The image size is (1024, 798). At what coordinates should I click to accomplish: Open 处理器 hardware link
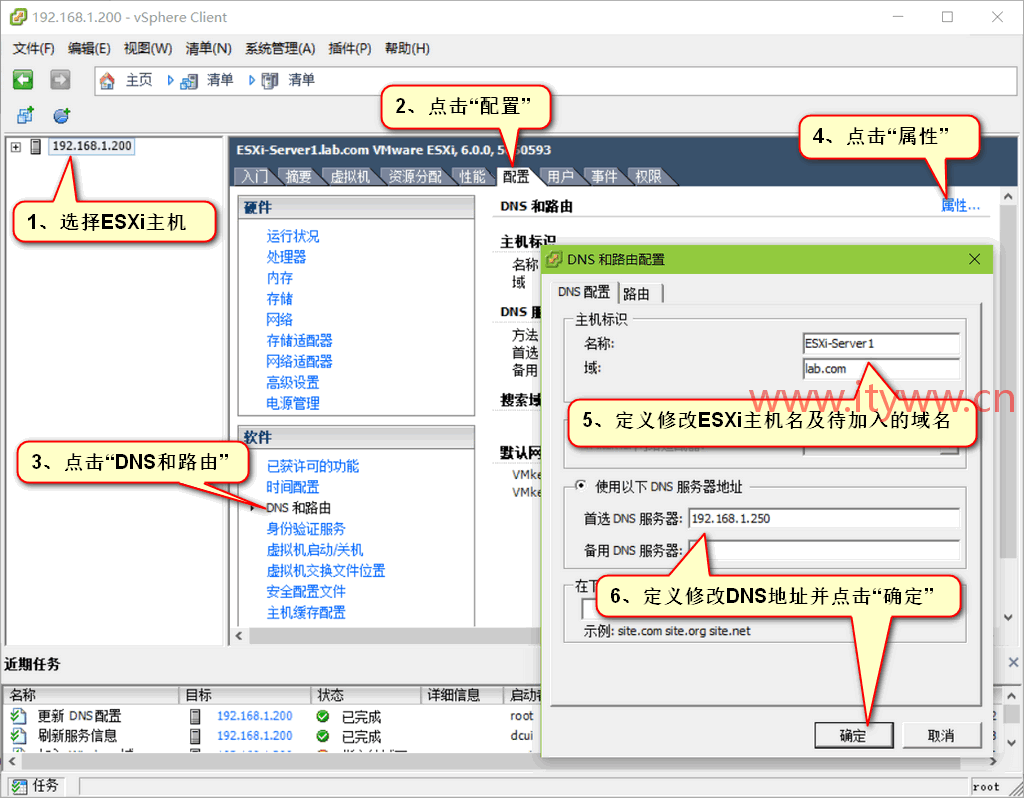(286, 257)
